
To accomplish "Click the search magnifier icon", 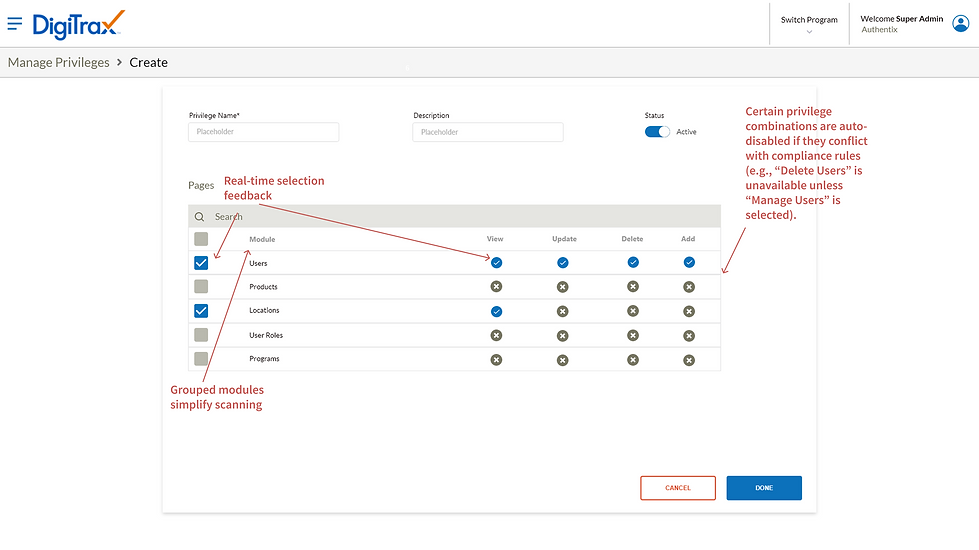I will click(x=200, y=217).
